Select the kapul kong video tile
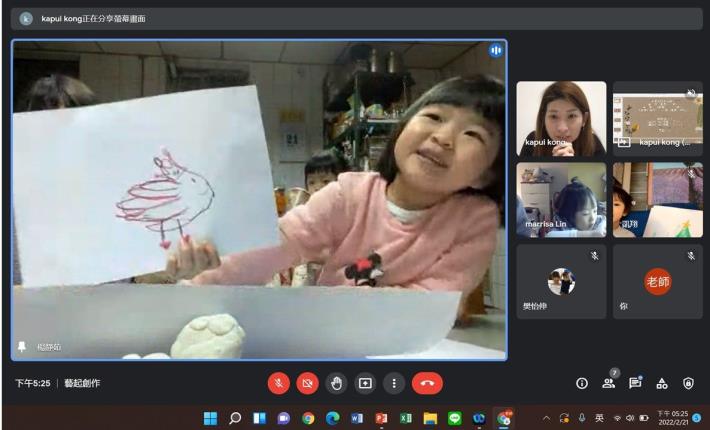The height and width of the screenshot is (430, 710). 561,118
